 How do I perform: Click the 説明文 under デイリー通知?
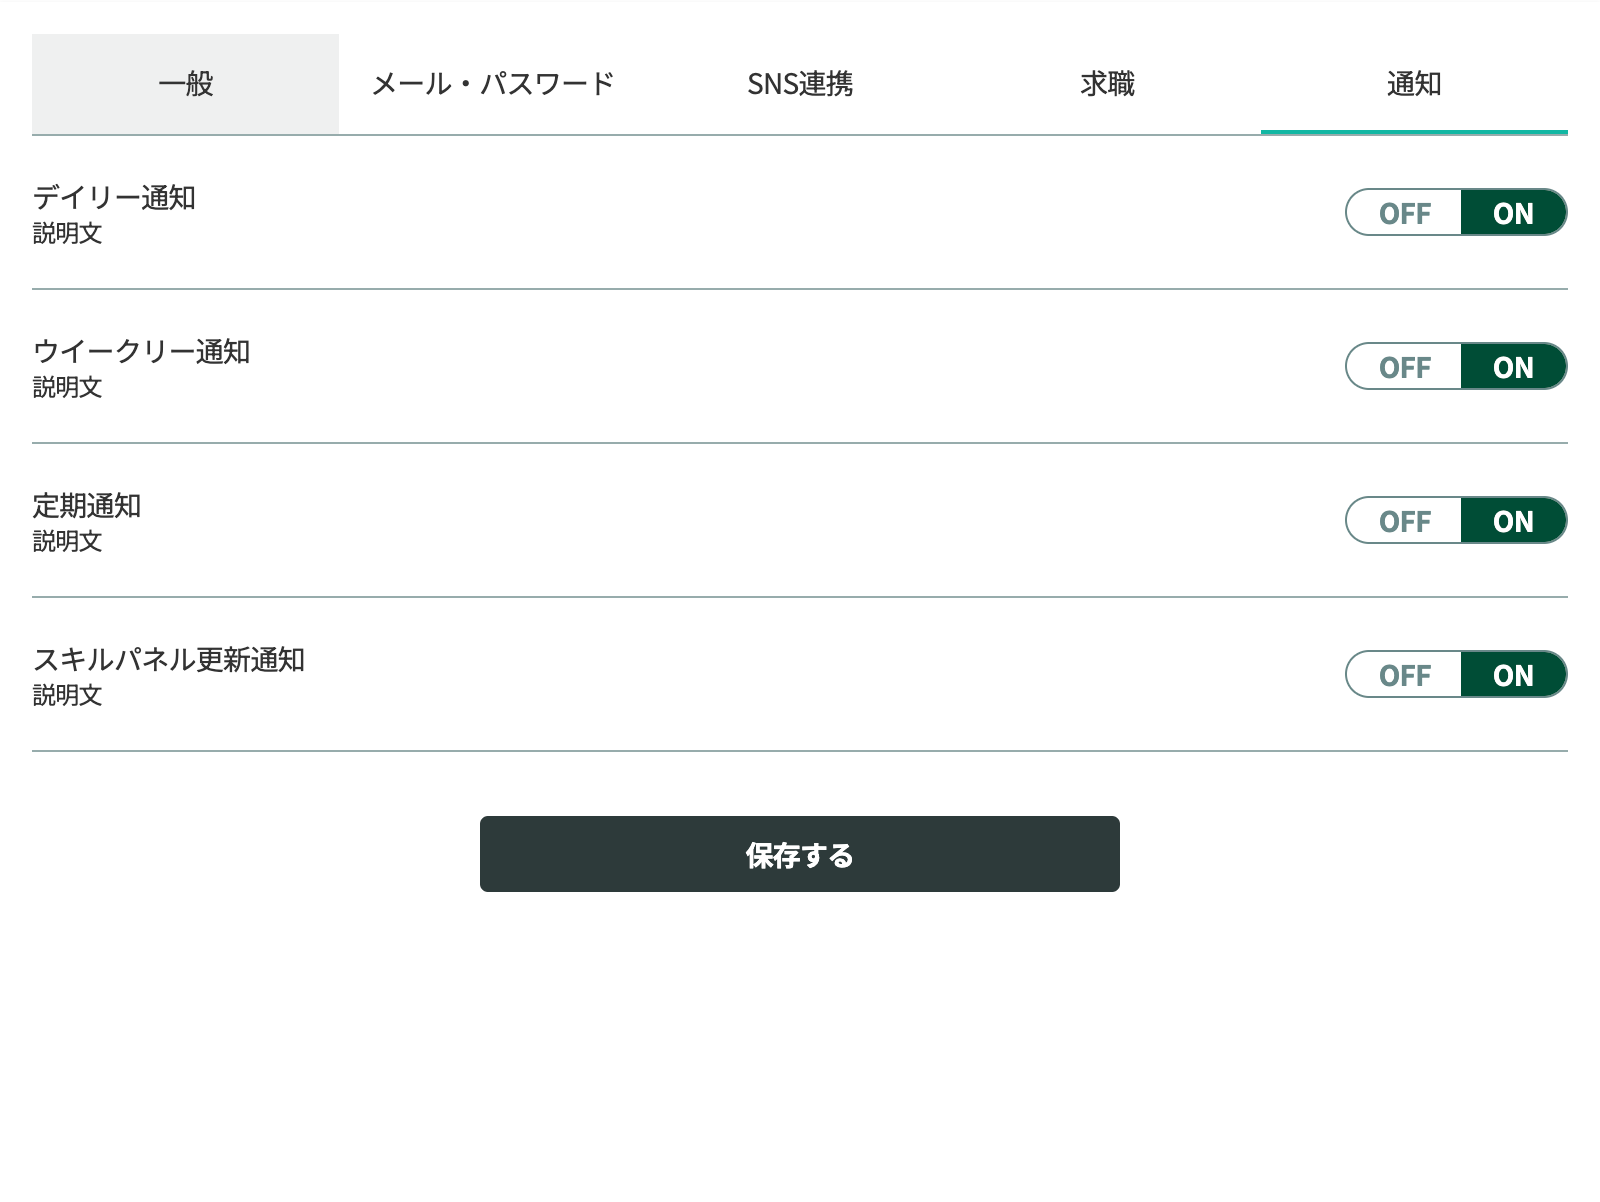point(67,234)
